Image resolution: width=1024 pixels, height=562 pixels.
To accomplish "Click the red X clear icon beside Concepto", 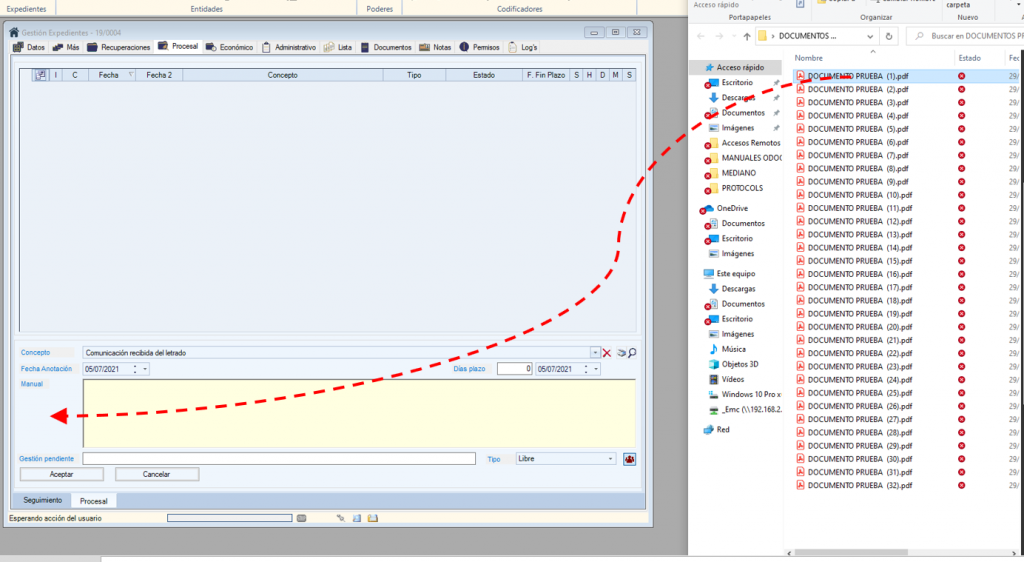I will click(607, 353).
